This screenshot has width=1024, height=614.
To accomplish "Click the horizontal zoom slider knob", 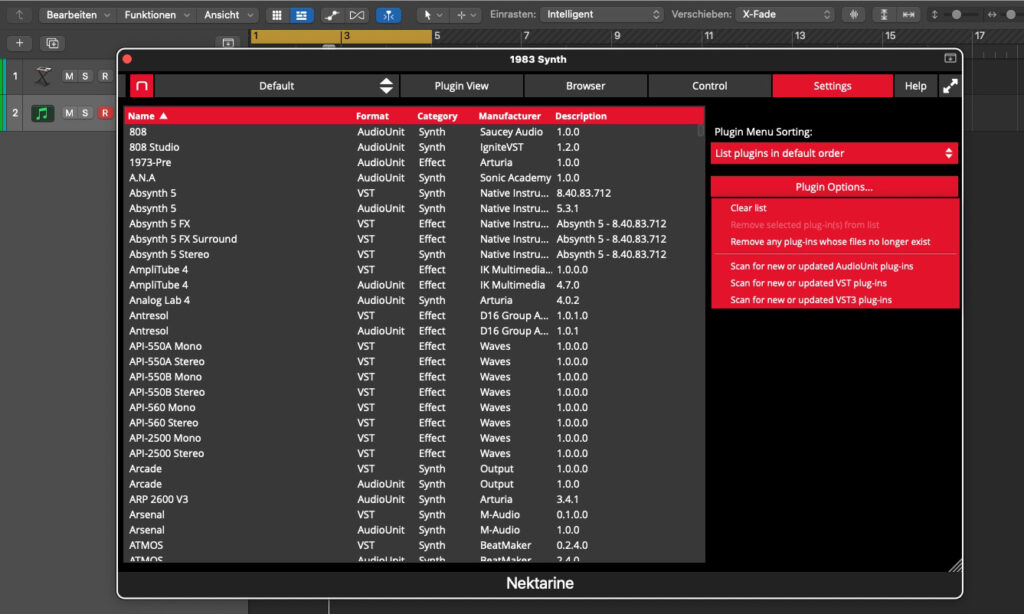I will click(1011, 14).
